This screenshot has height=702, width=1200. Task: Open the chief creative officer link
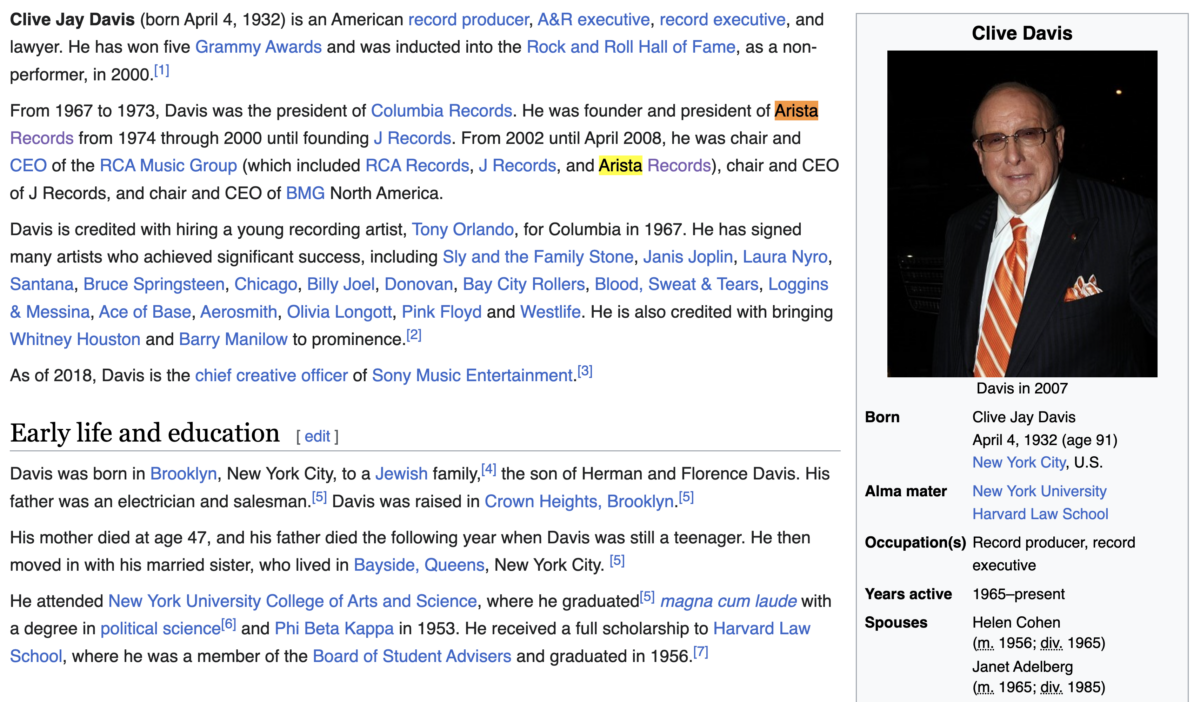[271, 375]
